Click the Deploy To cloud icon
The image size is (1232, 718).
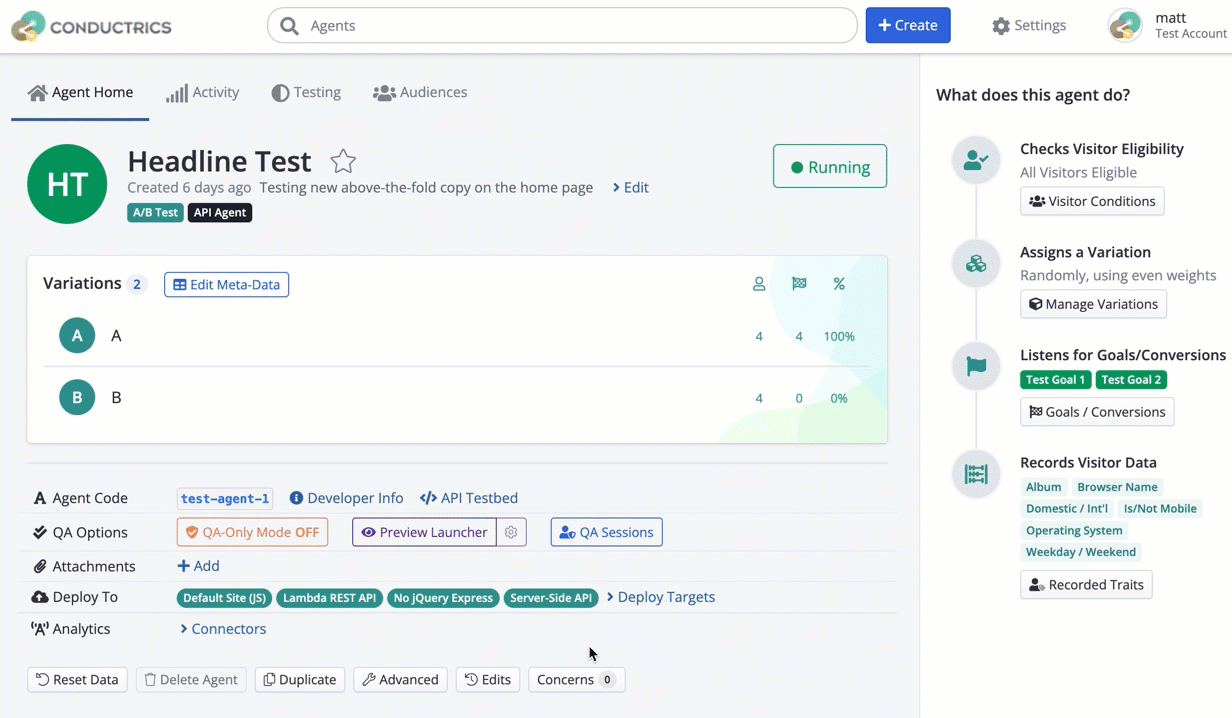coord(40,597)
